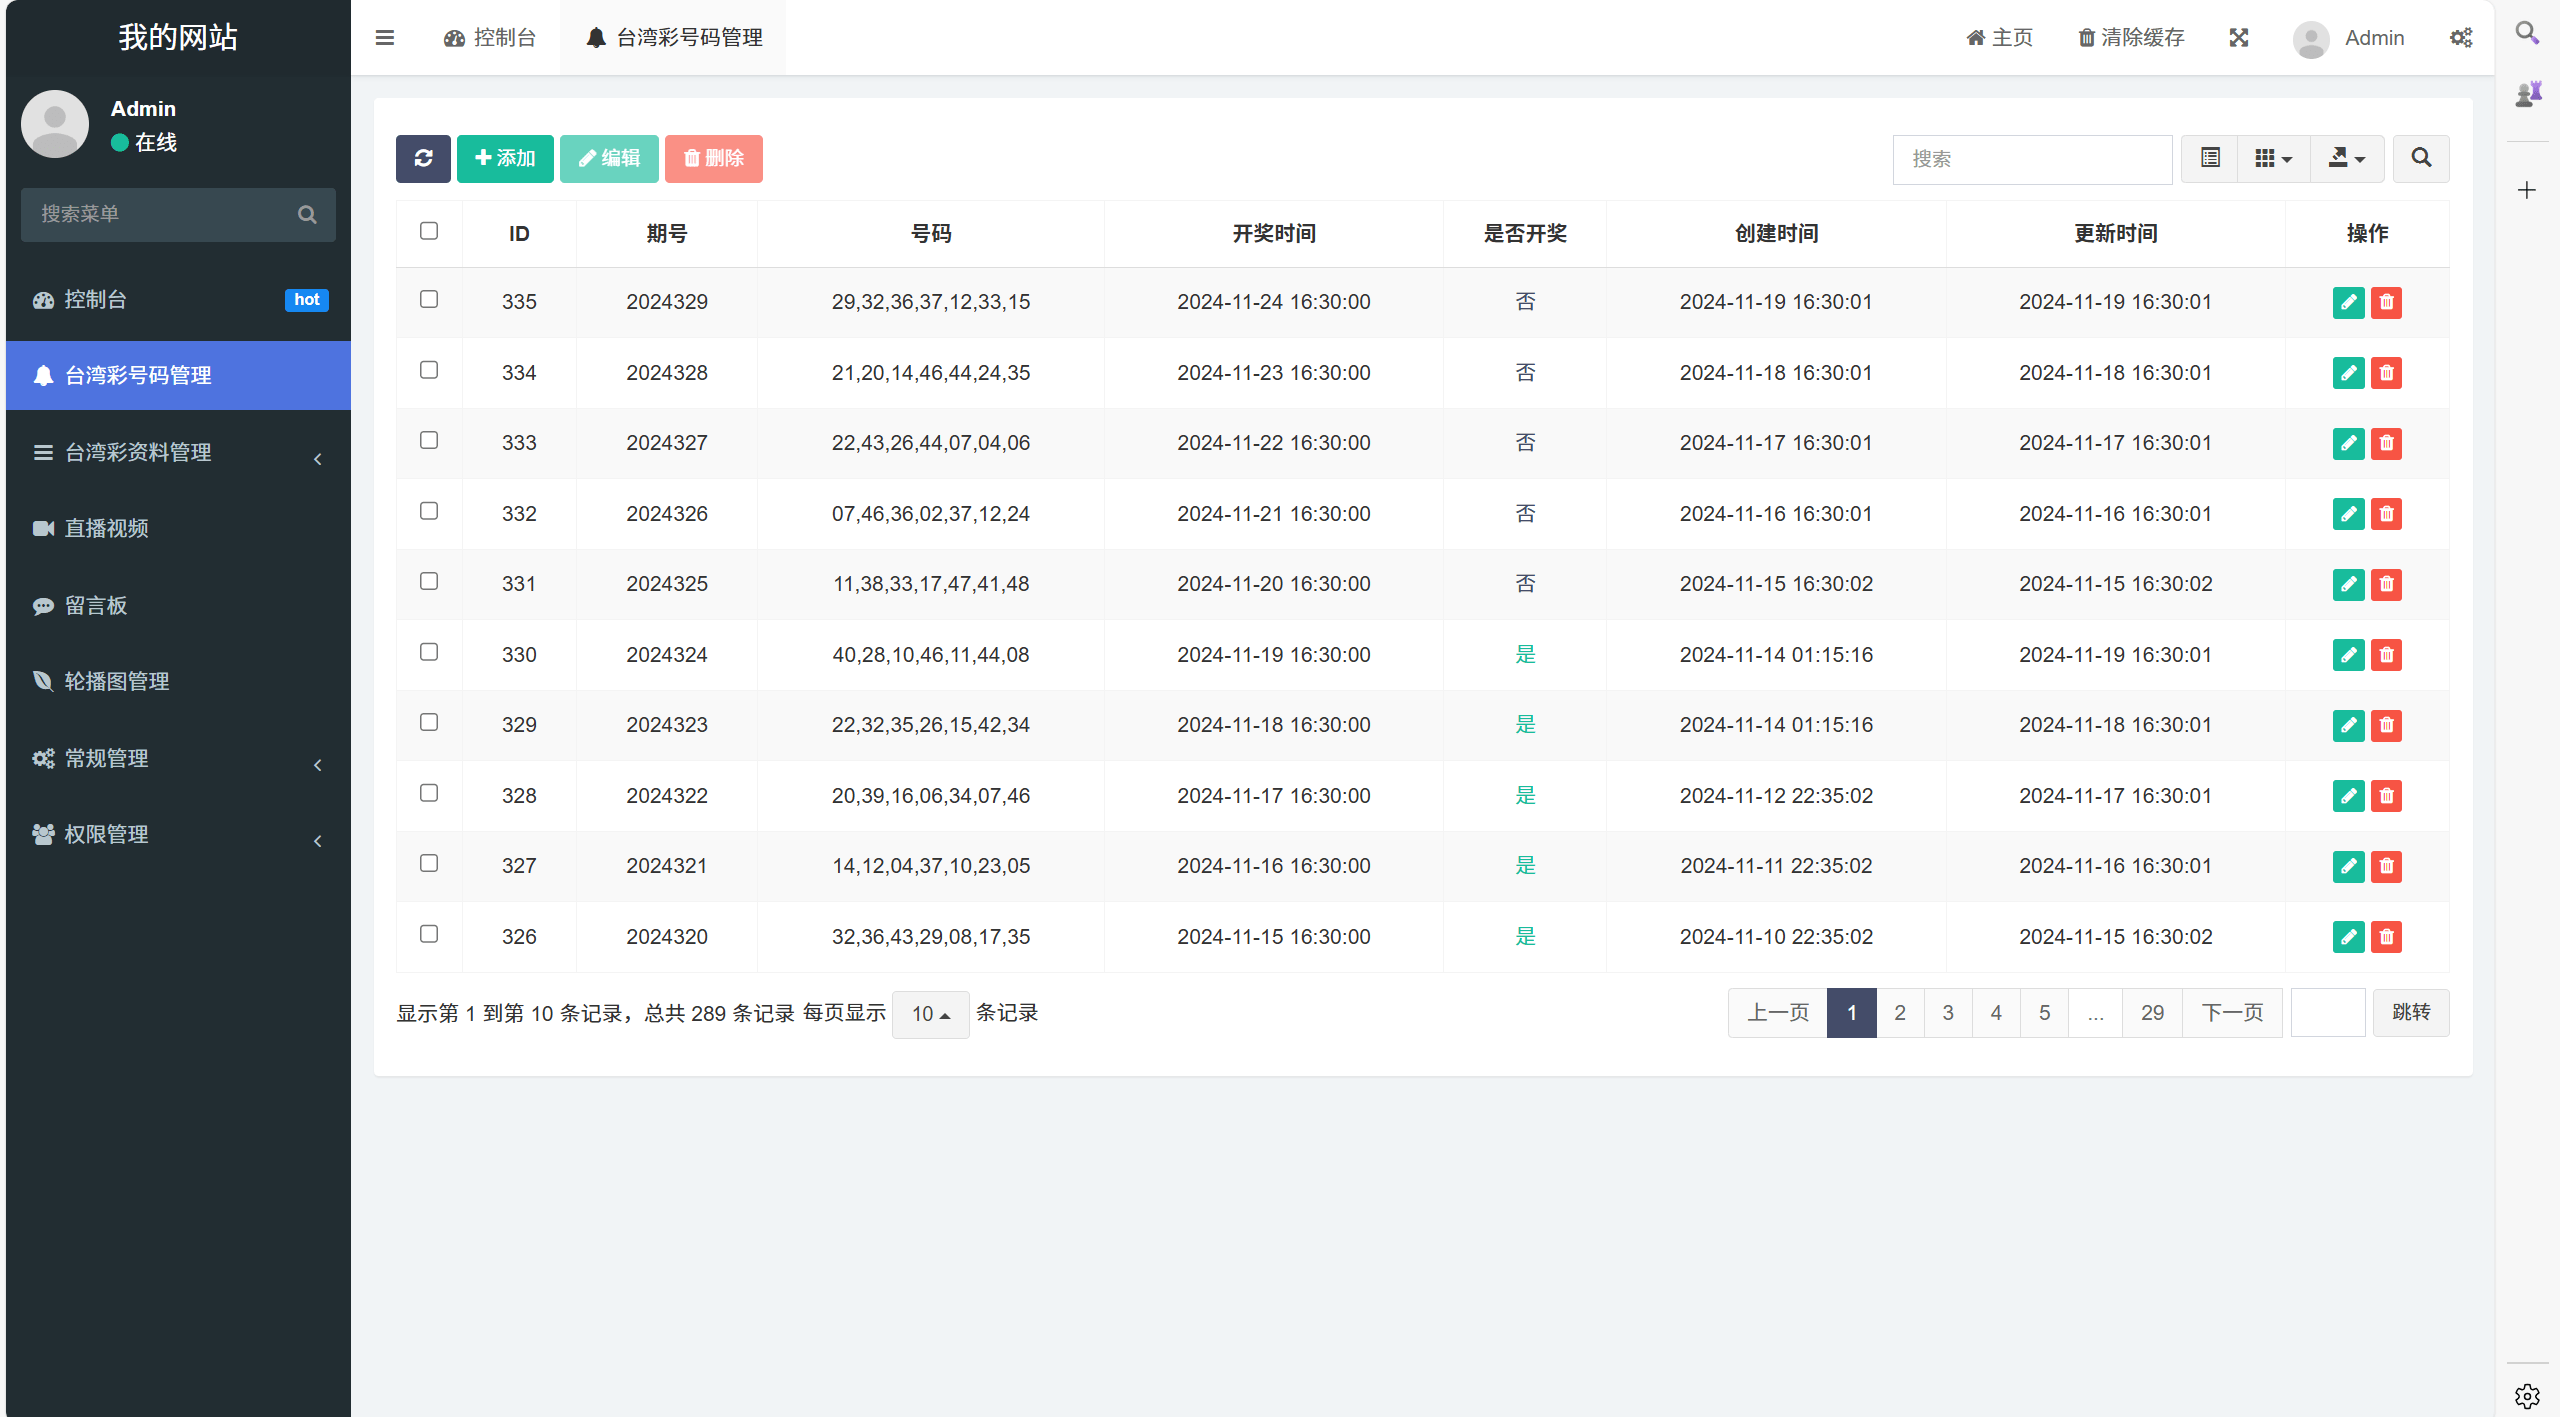Click the grid layout view icon
Viewport: 2560px width, 1417px height.
coord(2269,159)
